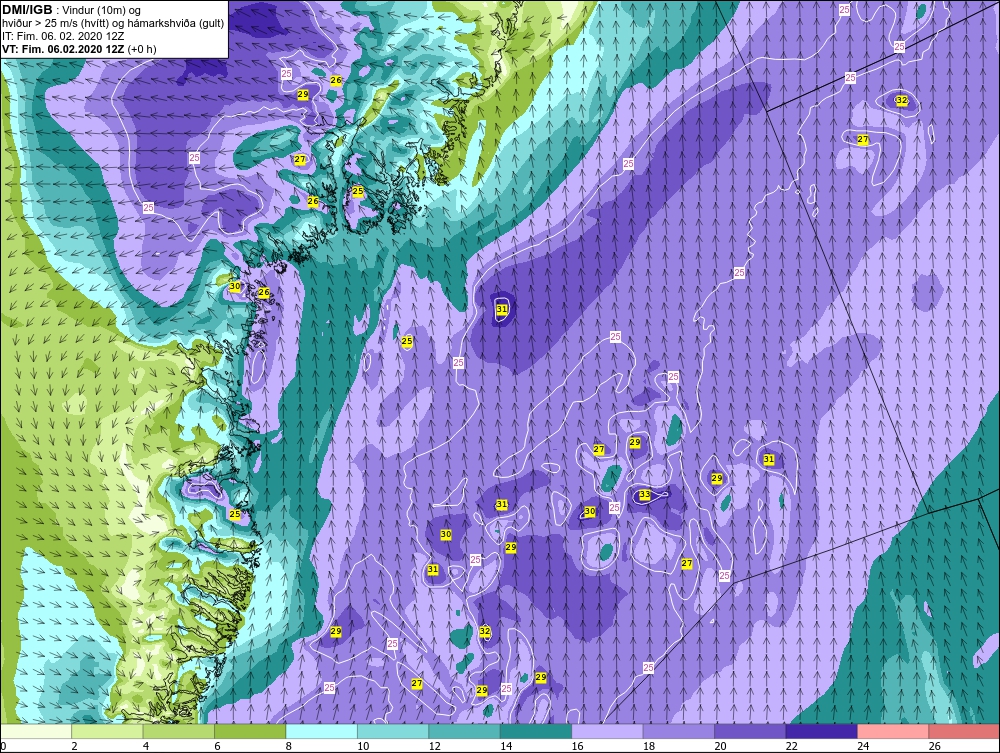Click the 'IT: Fim. 06. 02. 2020 12Z' line
1000x753 pixels.
(62, 36)
